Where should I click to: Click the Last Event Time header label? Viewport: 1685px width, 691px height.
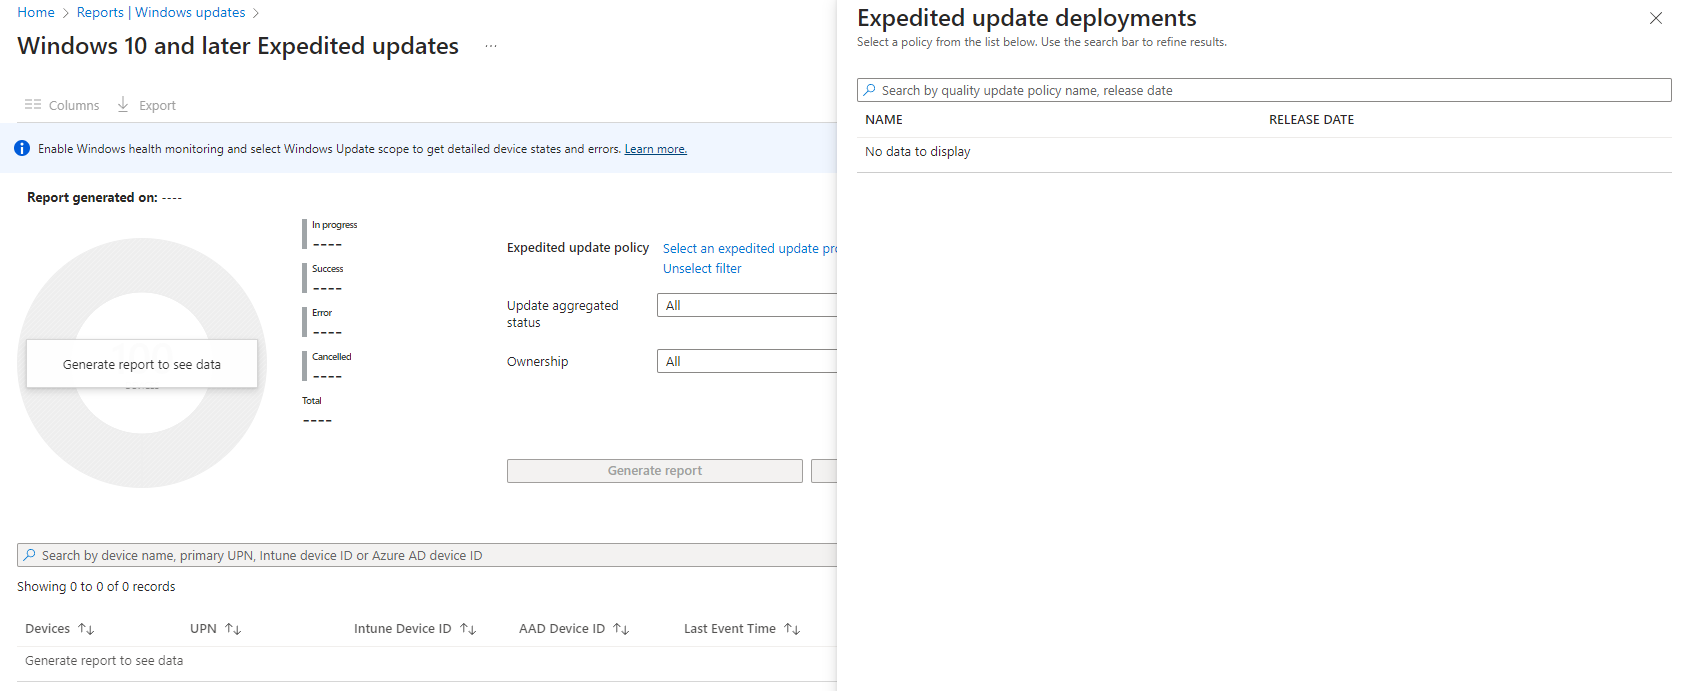(x=730, y=629)
